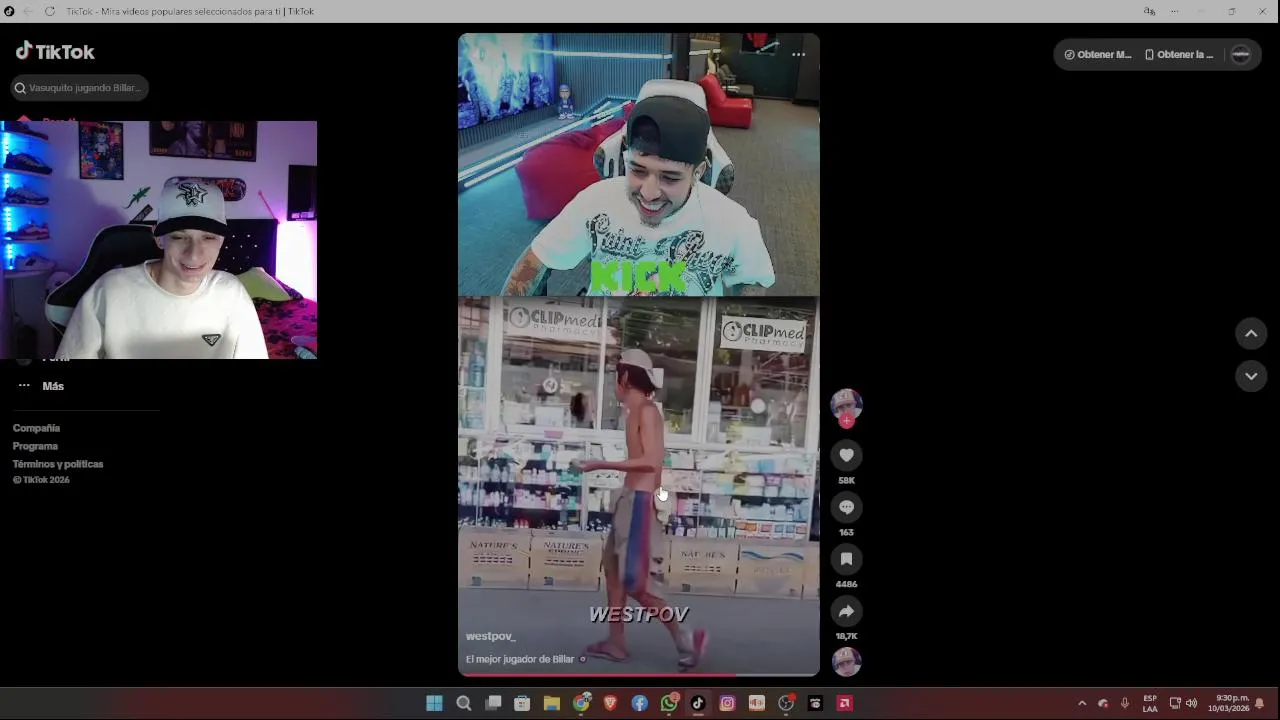The height and width of the screenshot is (720, 1280).
Task: Open File Explorer from the taskbar
Action: tap(551, 703)
